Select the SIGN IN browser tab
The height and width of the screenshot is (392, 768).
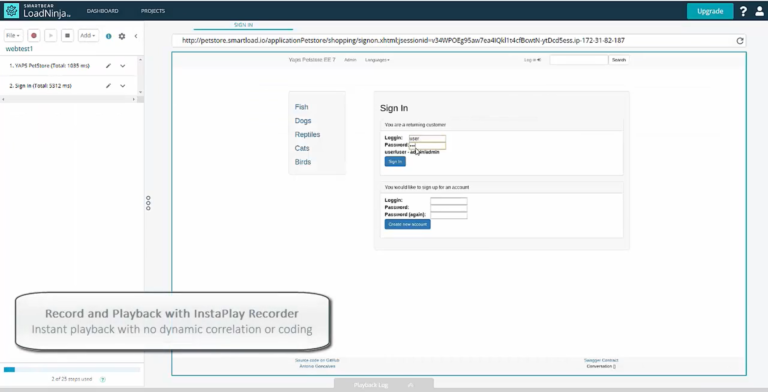click(243, 25)
